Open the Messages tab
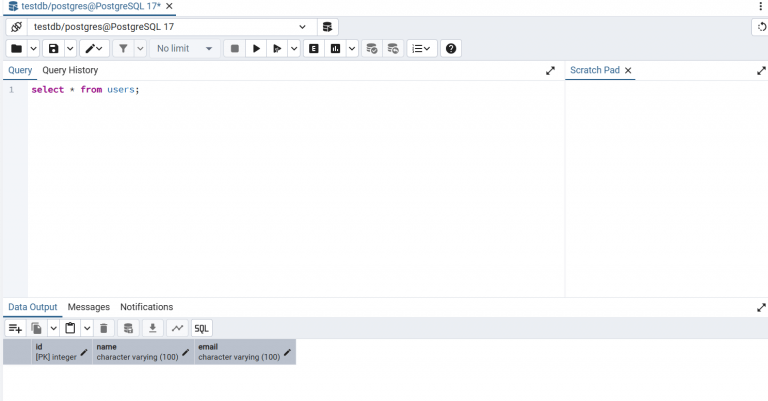Screen dimensions: 768x401 [x=89, y=307]
